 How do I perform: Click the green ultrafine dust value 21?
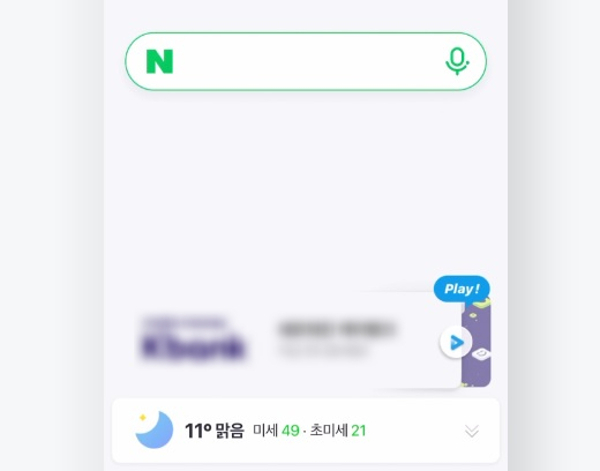[359, 431]
